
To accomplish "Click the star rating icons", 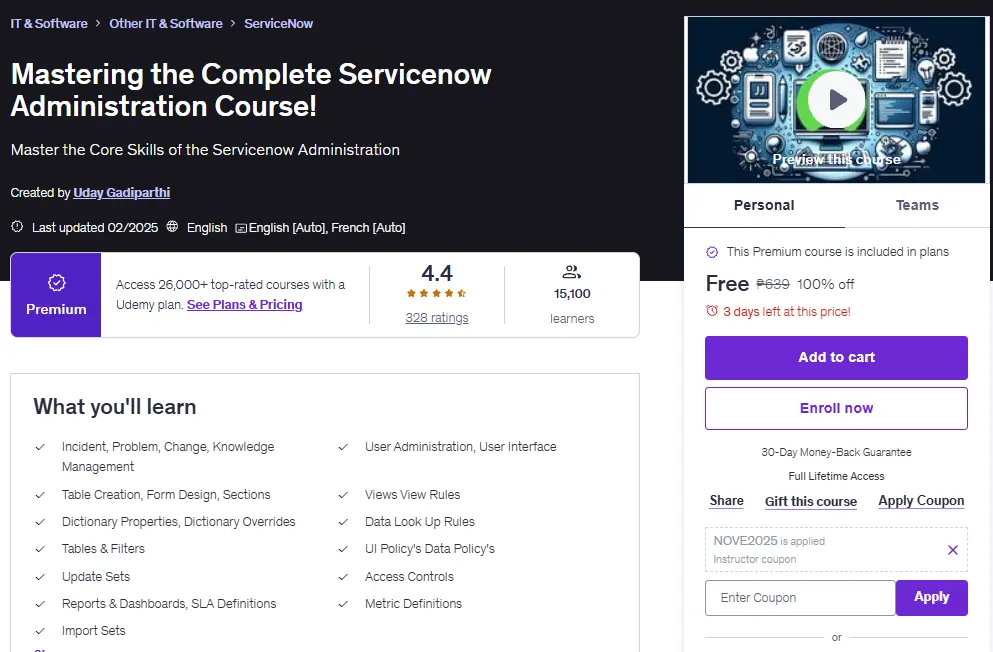I will 437,293.
